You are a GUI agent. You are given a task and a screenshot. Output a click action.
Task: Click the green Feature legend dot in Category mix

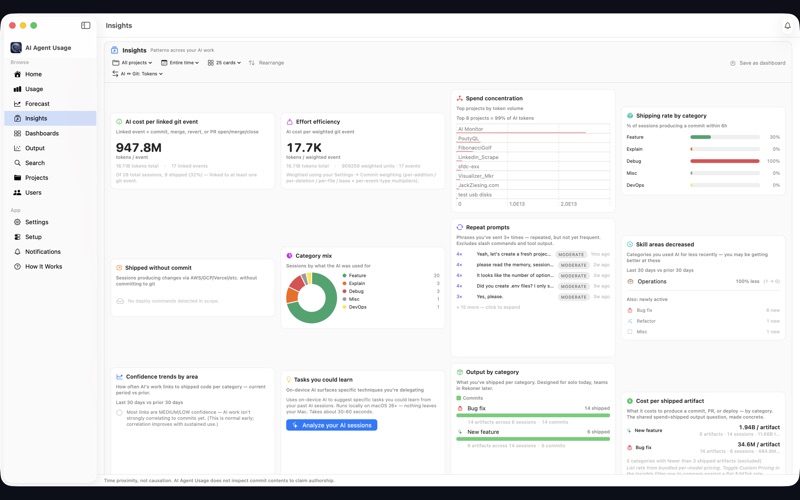pos(345,276)
